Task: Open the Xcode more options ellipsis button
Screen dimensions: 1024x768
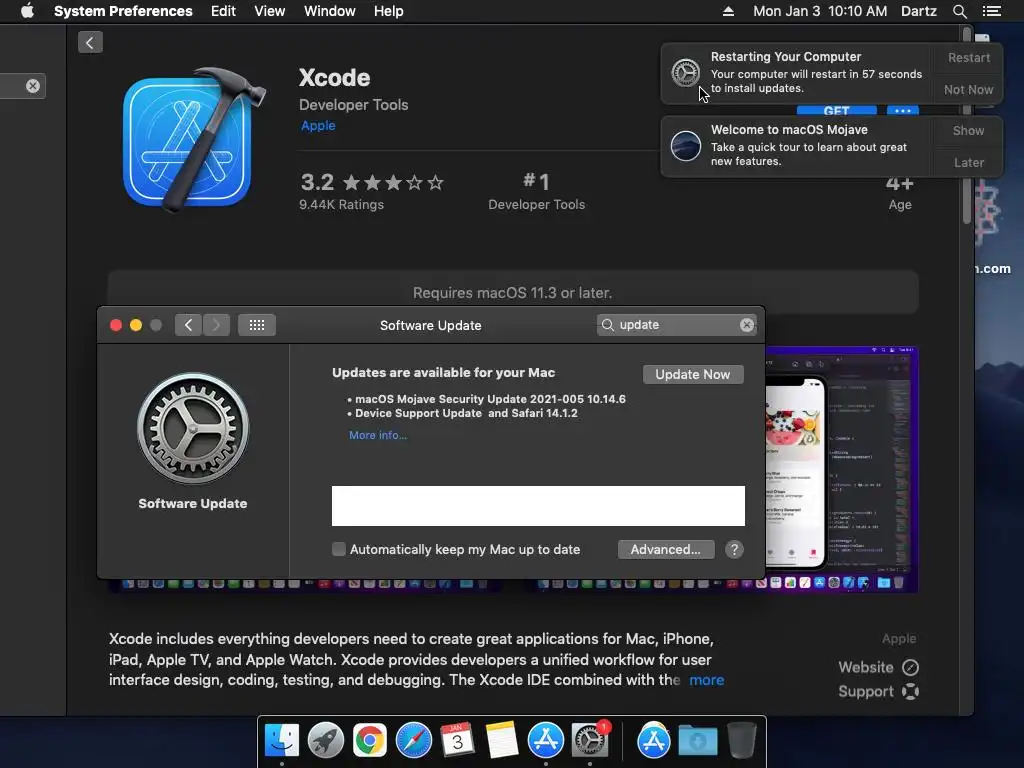Action: click(x=903, y=110)
